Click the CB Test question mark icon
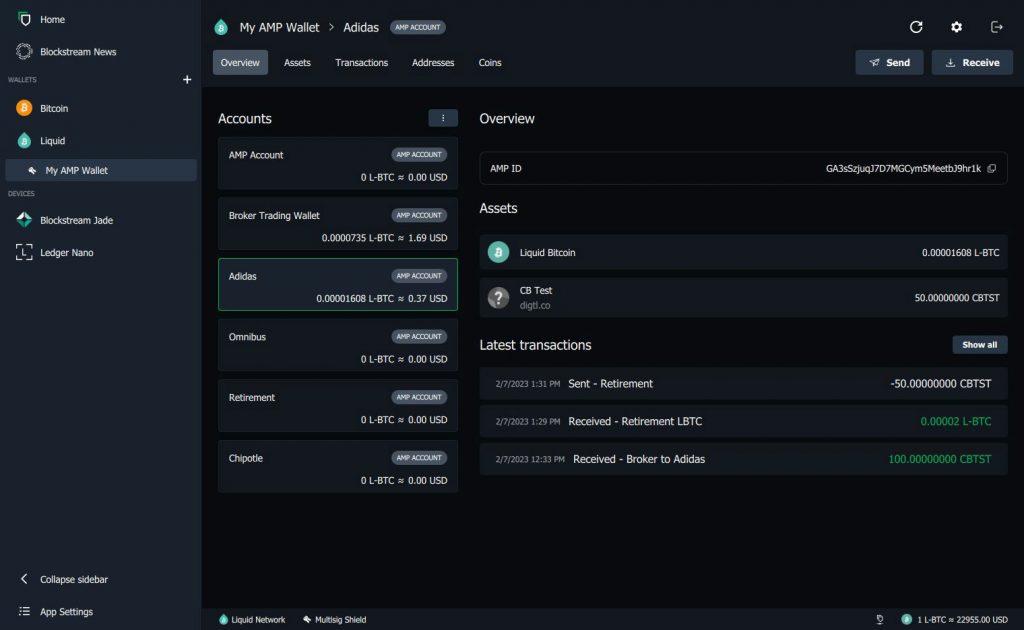The width and height of the screenshot is (1024, 630). tap(498, 298)
